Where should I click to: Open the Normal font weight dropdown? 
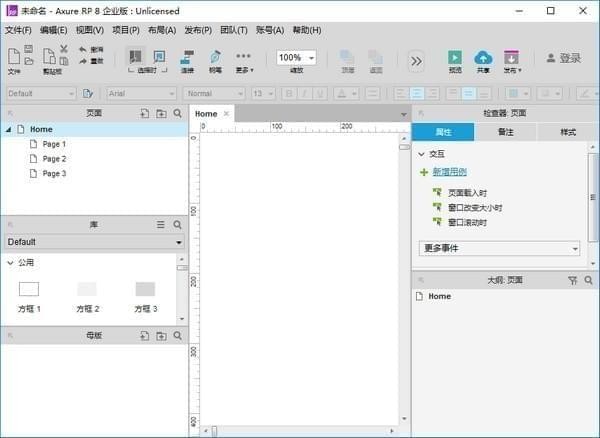pyautogui.click(x=214, y=94)
